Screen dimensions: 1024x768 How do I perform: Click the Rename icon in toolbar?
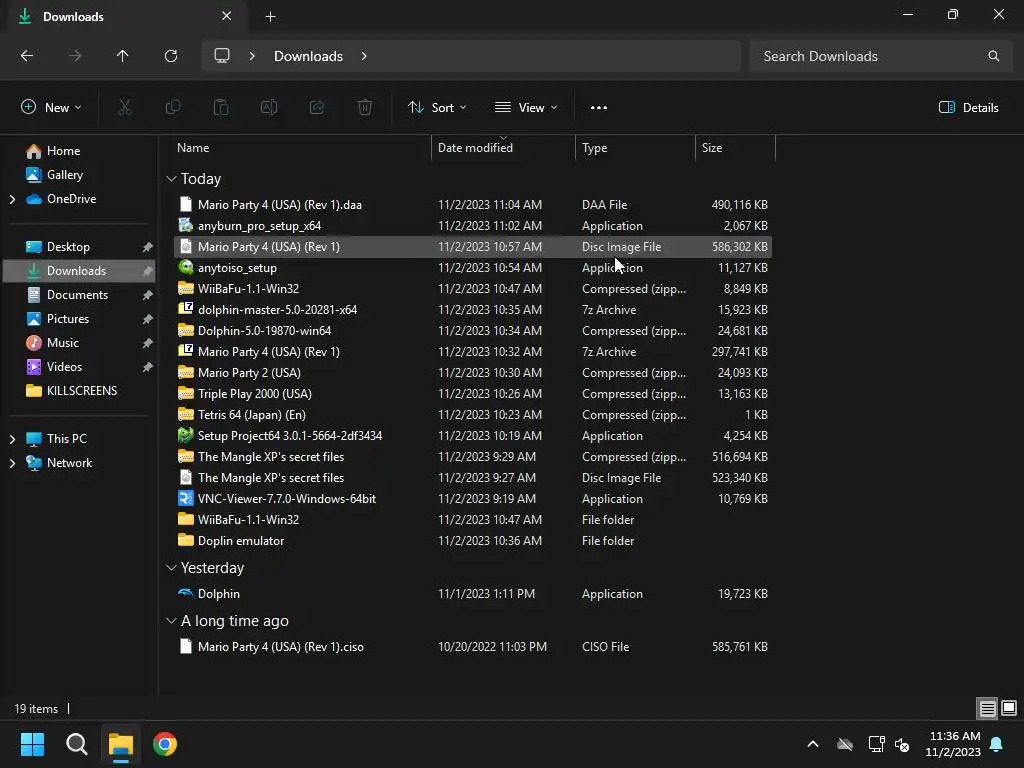[x=269, y=108]
